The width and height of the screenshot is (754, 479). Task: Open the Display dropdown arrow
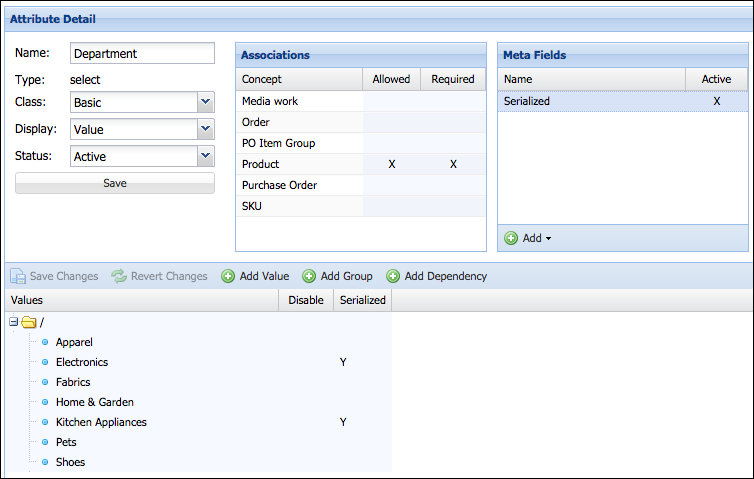(205, 129)
